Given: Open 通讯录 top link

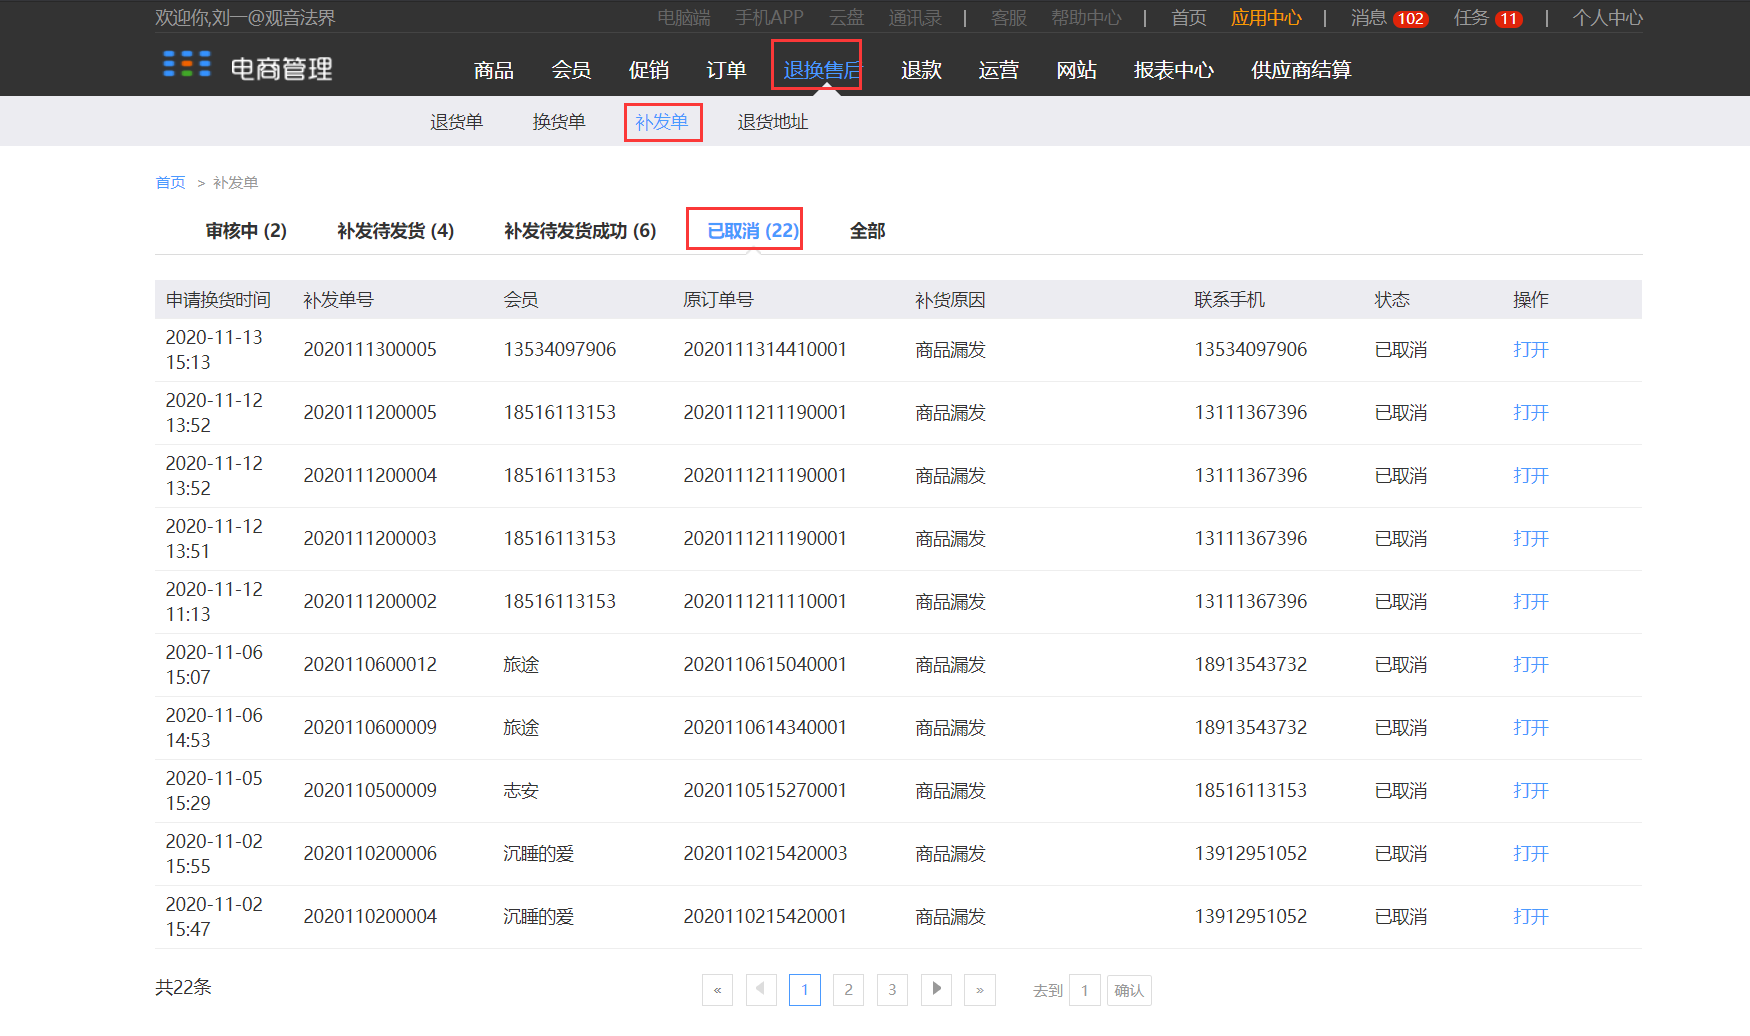Looking at the screenshot, I should coord(915,18).
